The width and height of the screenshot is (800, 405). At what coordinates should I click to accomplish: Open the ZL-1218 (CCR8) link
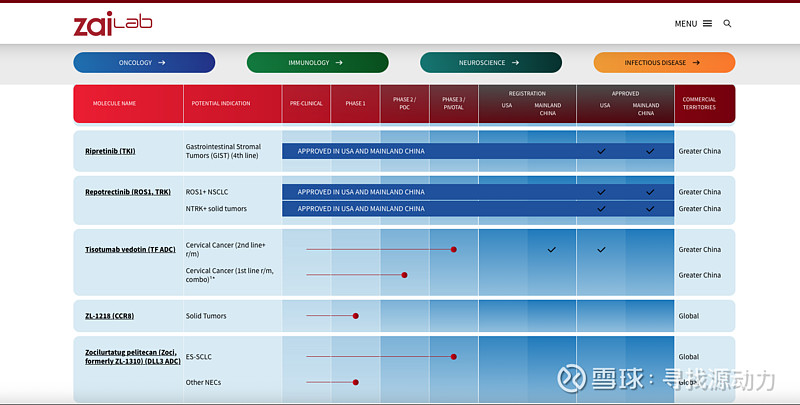tap(109, 316)
